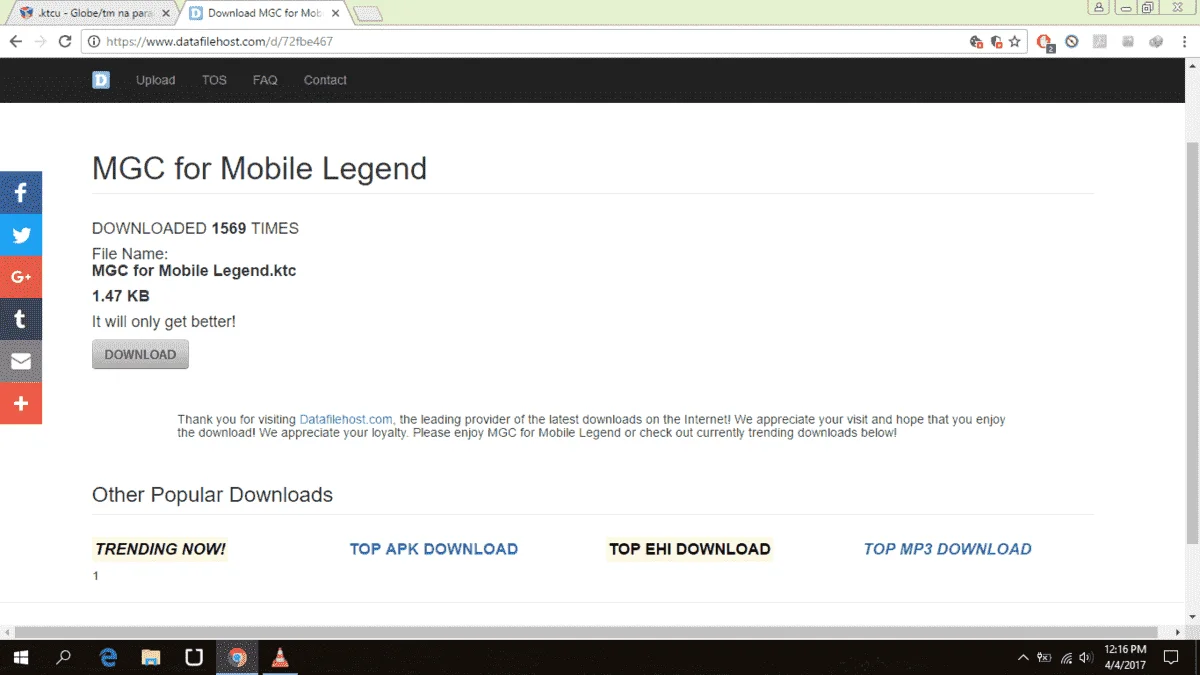This screenshot has height=675, width=1200.
Task: Share page via Twitter sidebar icon
Action: click(21, 235)
